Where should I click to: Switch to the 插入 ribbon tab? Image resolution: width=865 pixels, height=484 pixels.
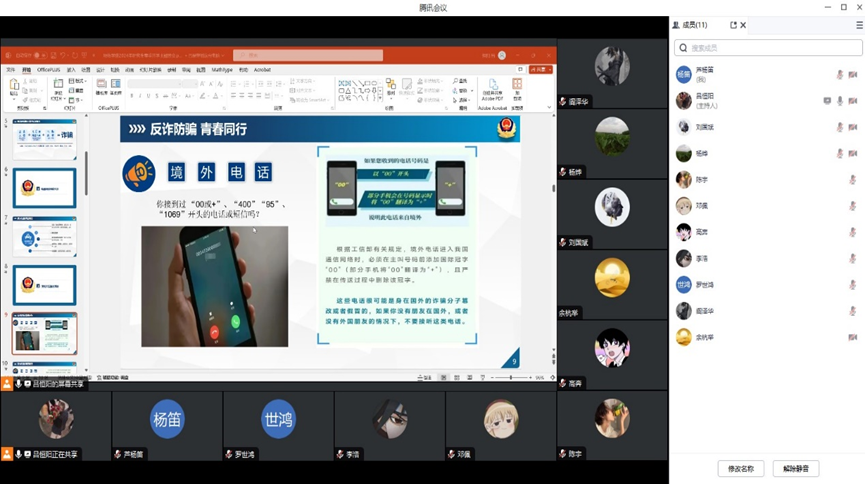click(71, 70)
